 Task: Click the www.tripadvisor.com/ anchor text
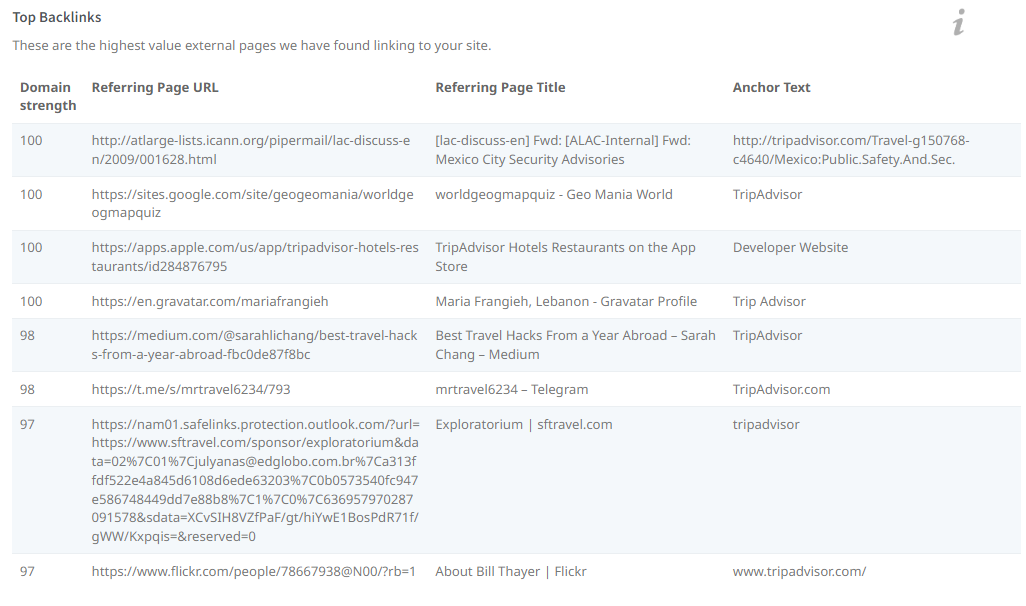tap(799, 571)
